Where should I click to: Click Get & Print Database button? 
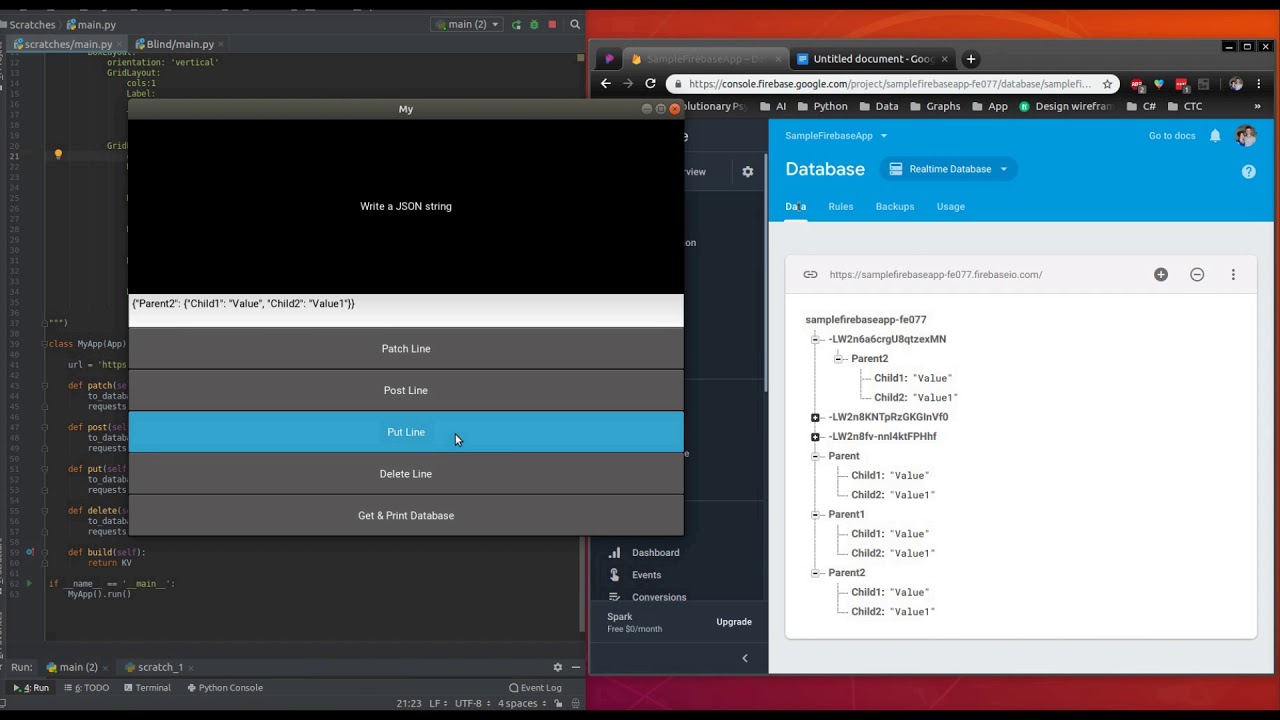(406, 515)
